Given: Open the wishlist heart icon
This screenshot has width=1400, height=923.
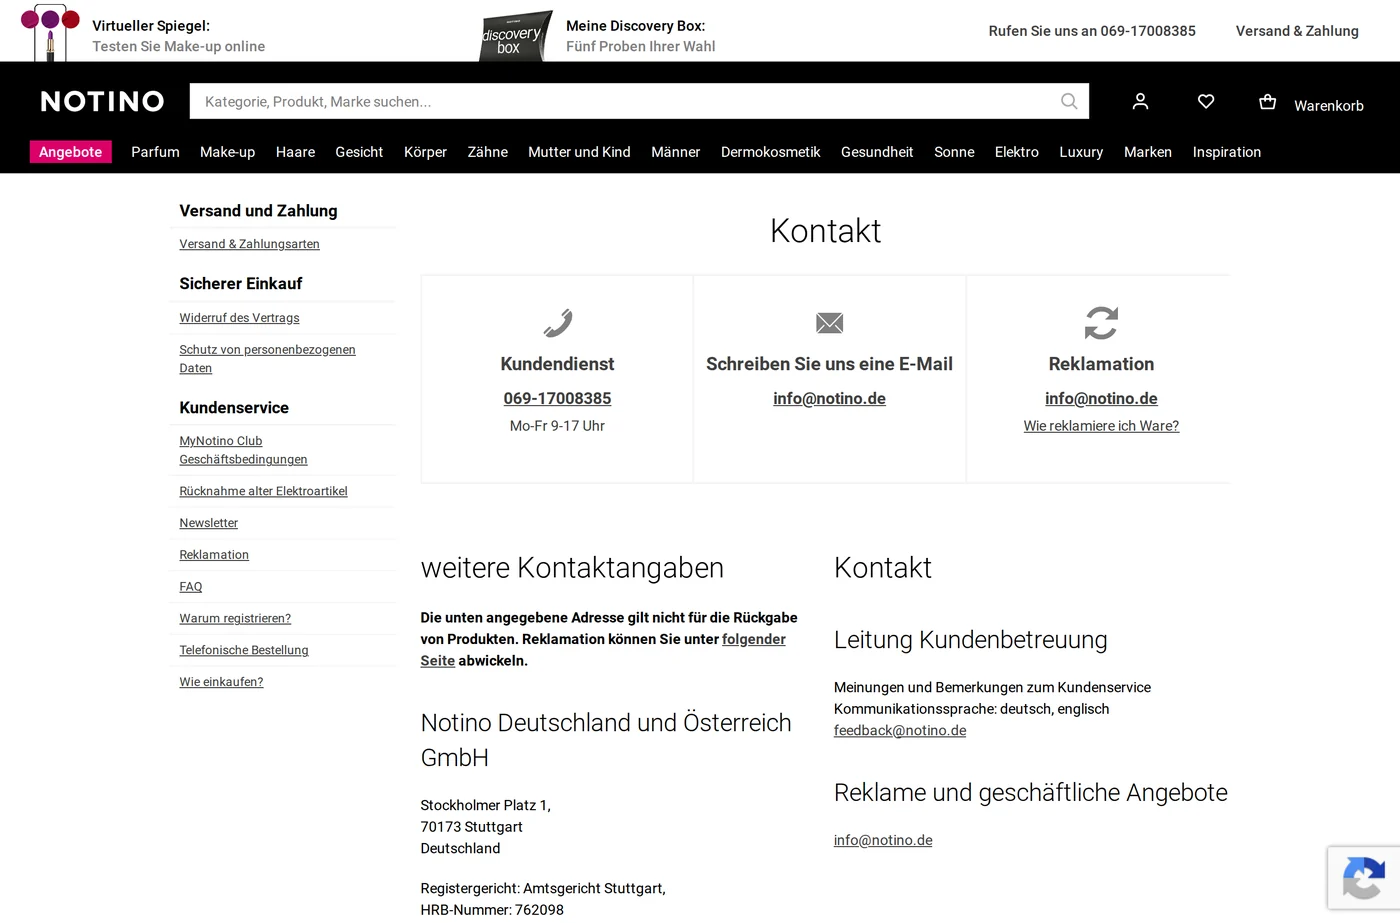Looking at the screenshot, I should pos(1206,101).
